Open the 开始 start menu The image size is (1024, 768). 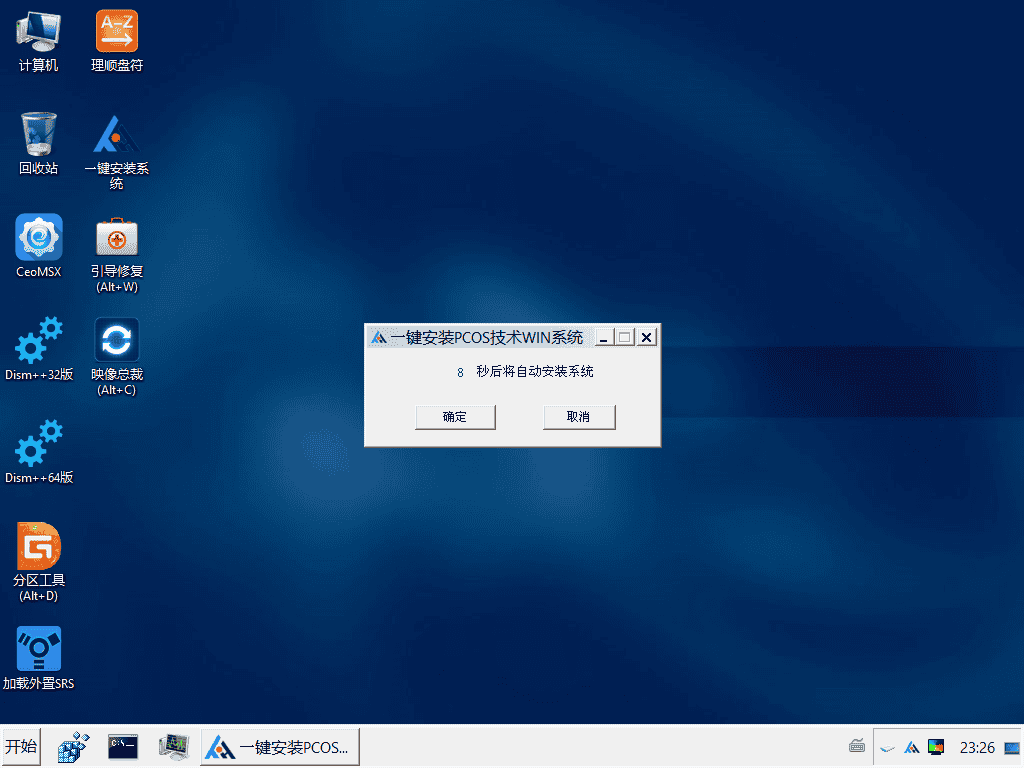21,746
